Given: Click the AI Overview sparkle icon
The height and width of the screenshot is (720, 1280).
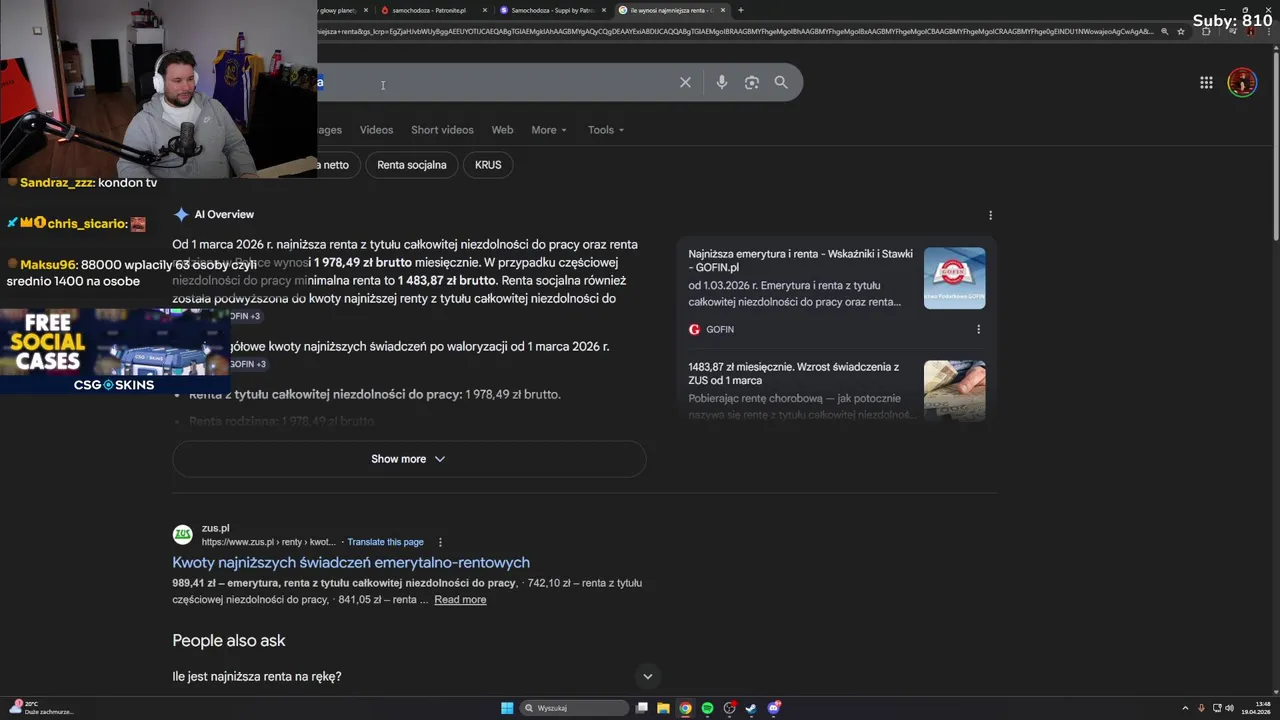Looking at the screenshot, I should (x=181, y=214).
